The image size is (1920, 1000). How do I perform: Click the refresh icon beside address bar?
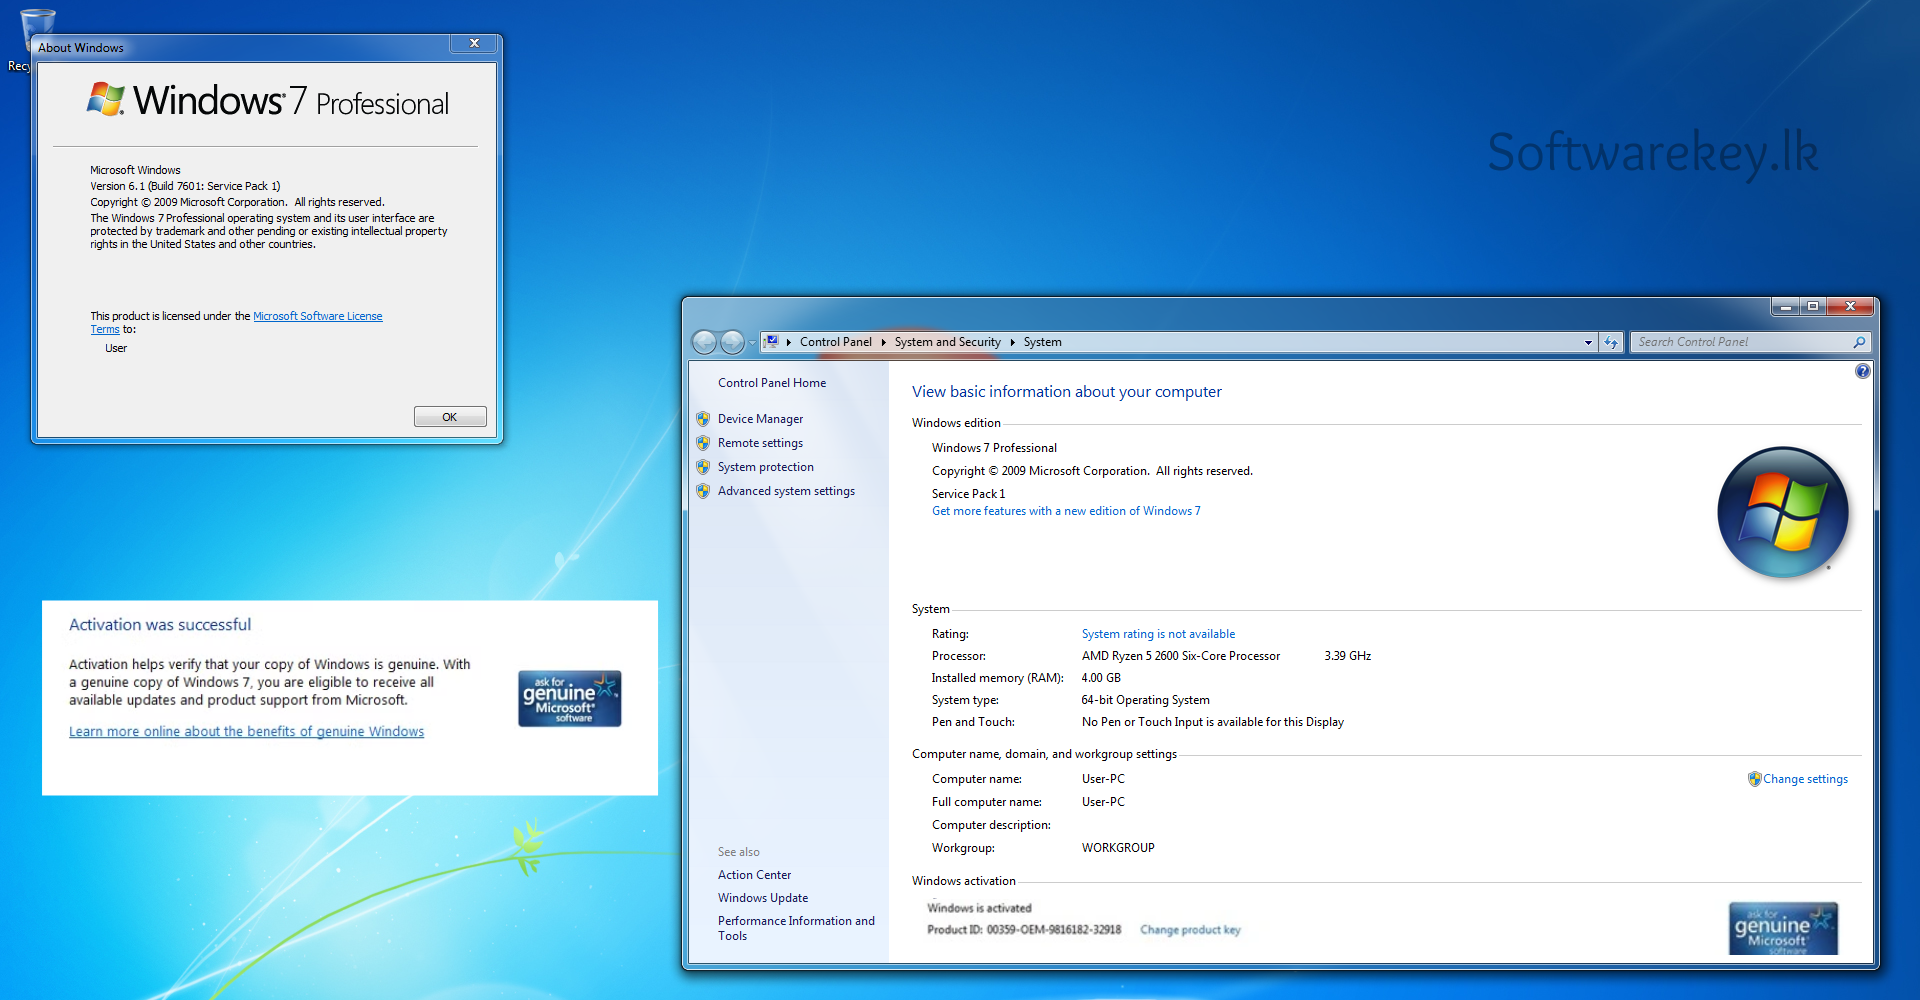(x=1610, y=343)
